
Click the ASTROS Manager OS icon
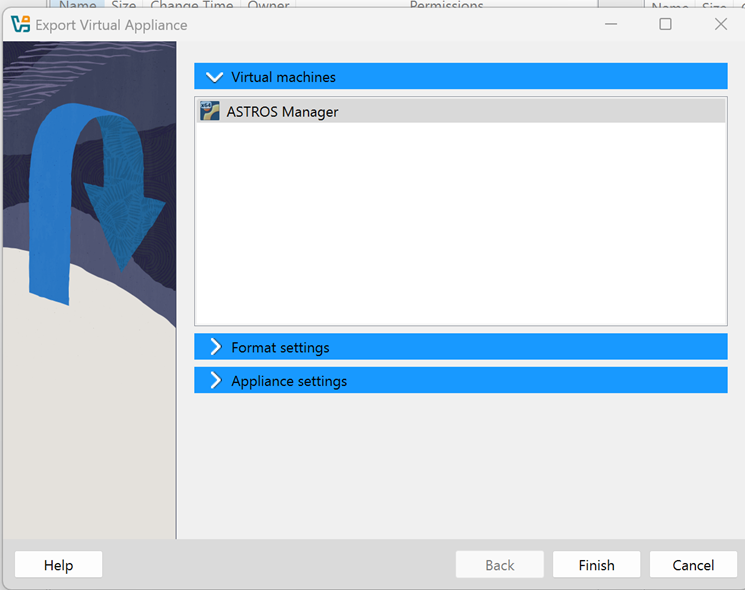click(210, 112)
